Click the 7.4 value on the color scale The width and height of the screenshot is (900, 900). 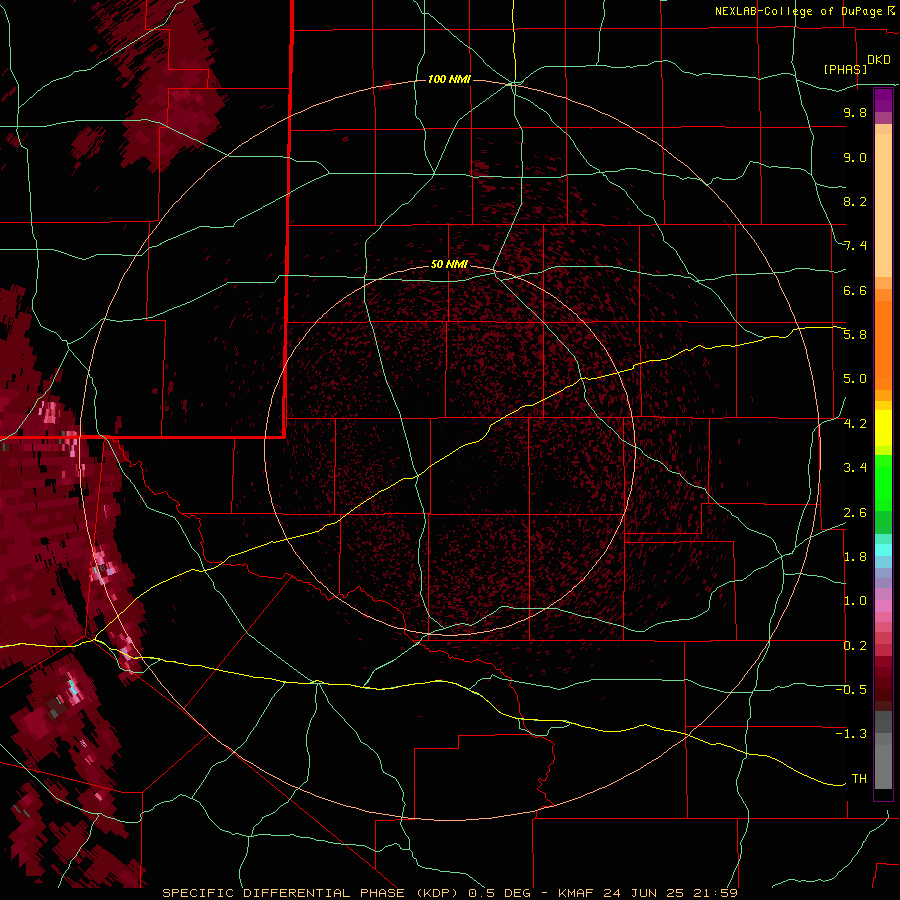click(x=855, y=246)
